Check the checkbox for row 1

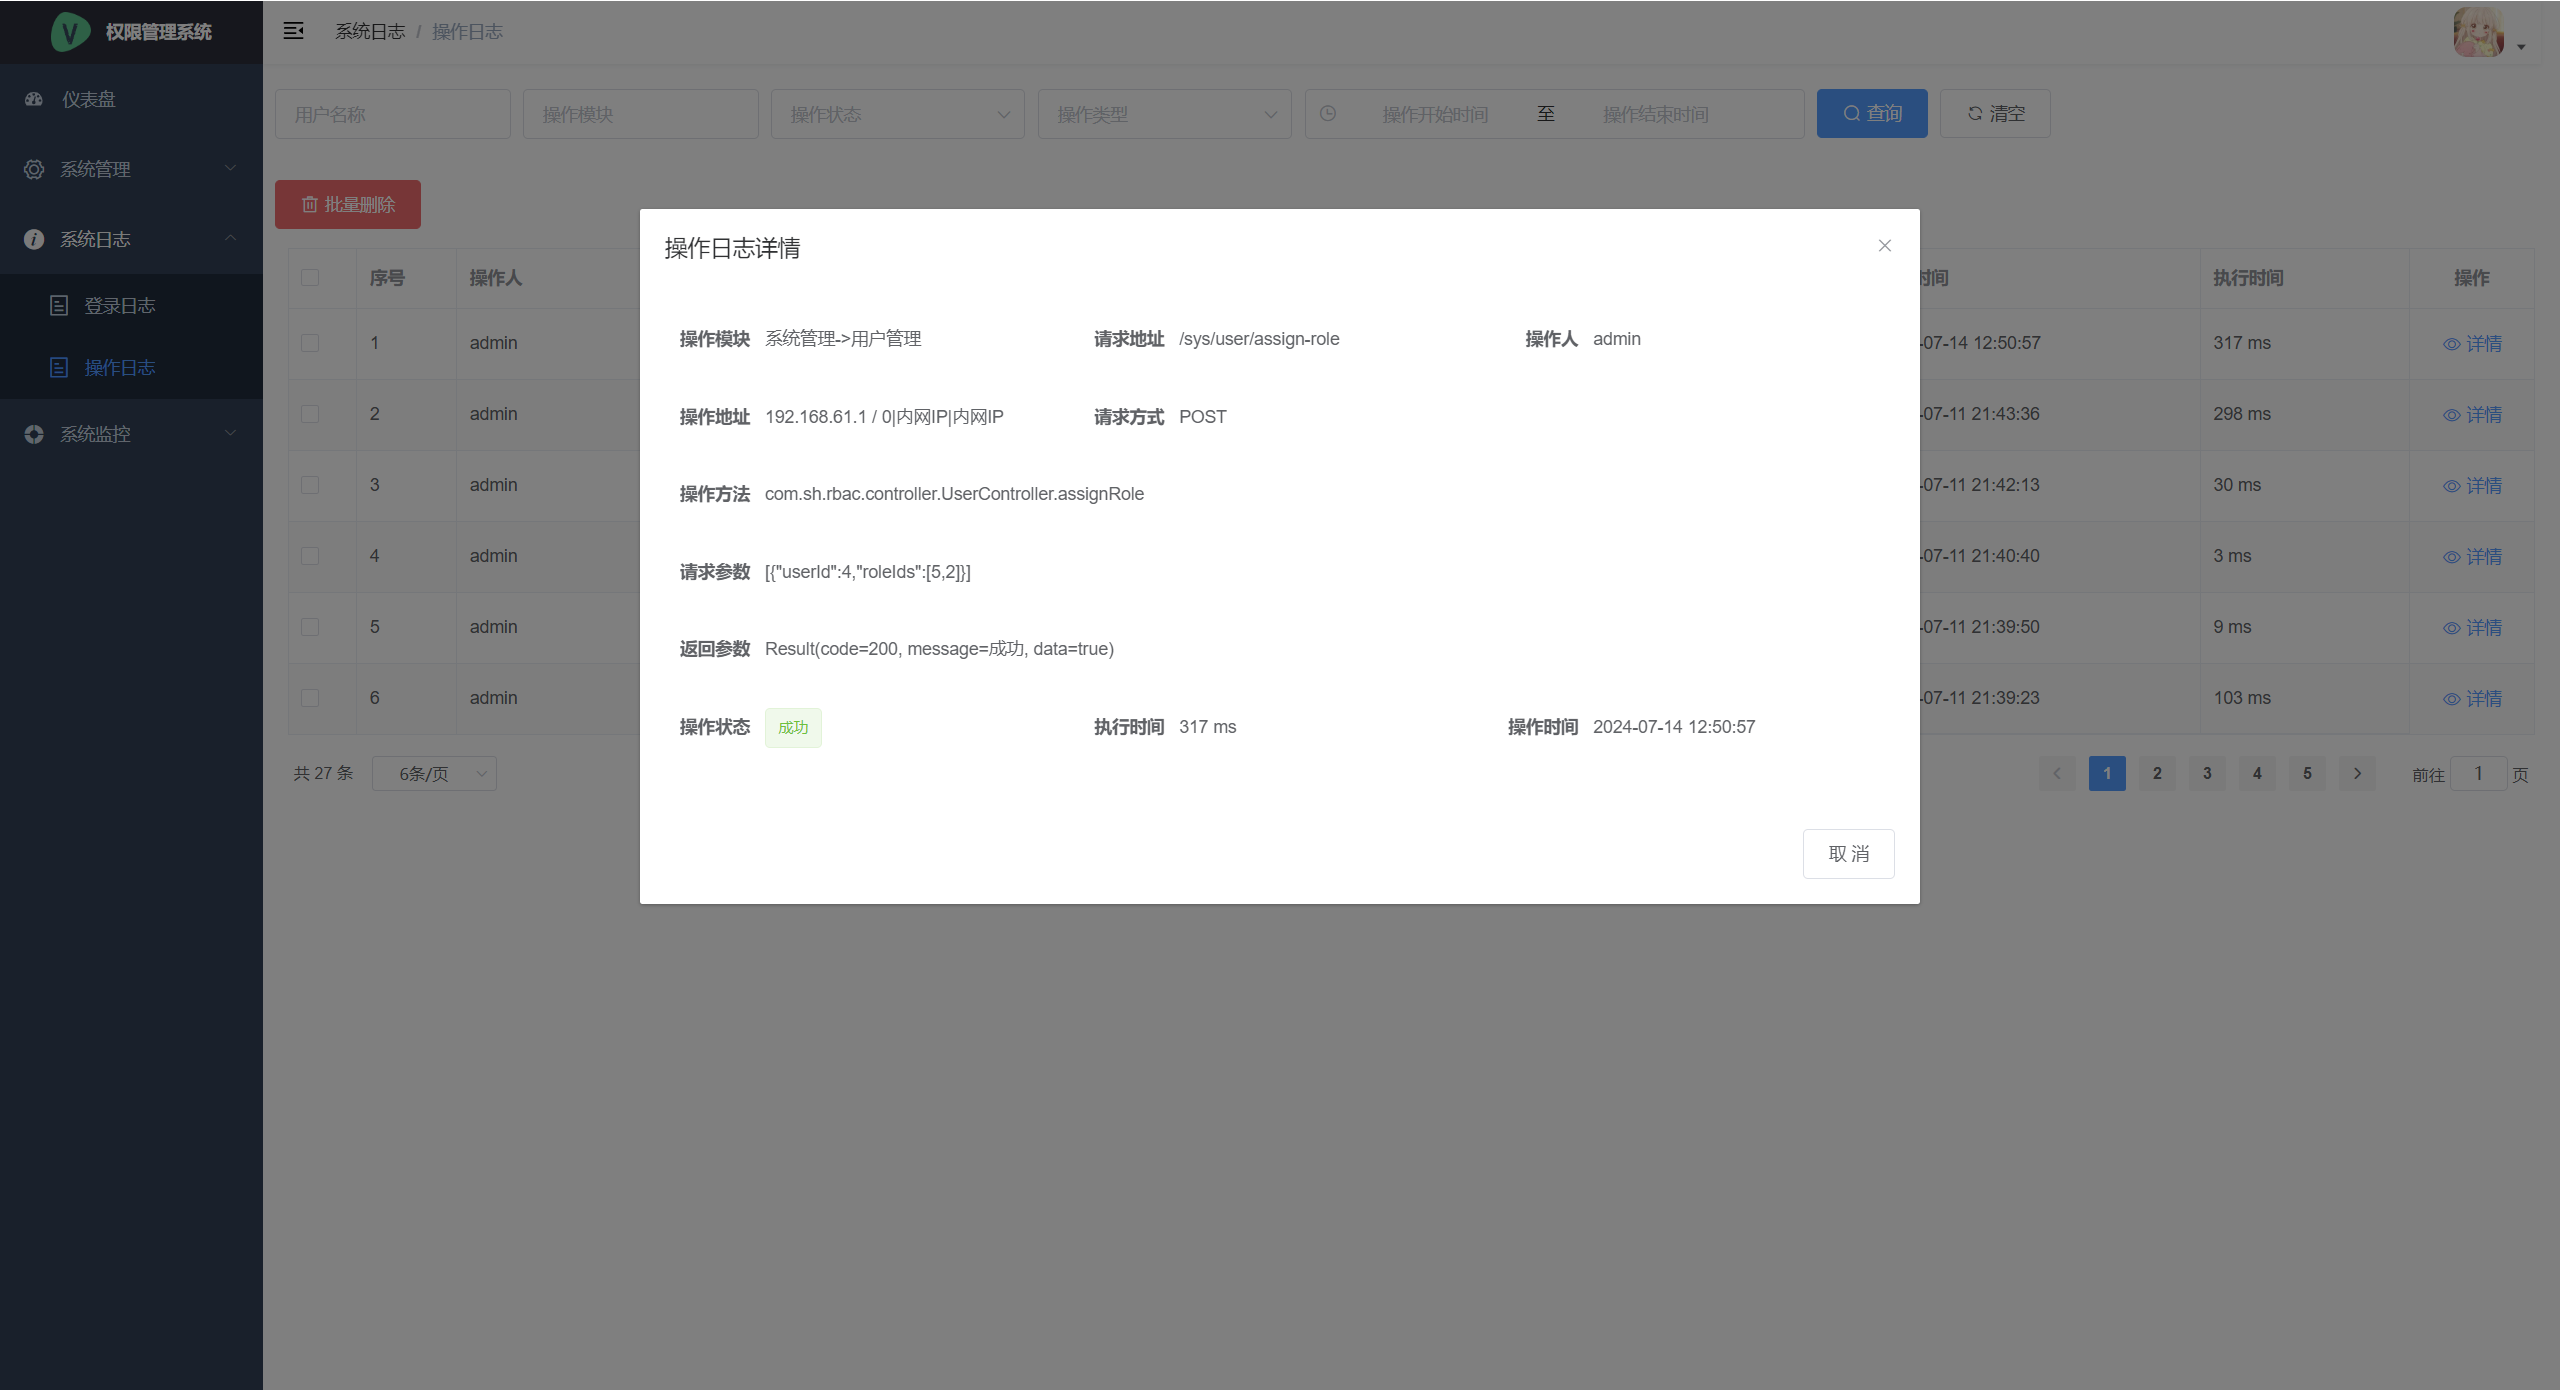click(x=310, y=343)
